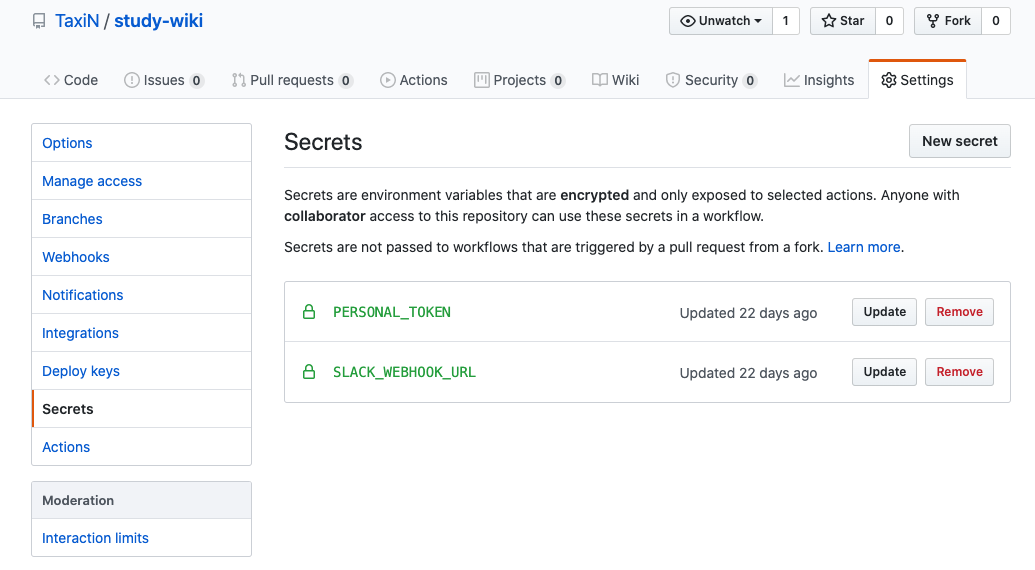Image resolution: width=1035 pixels, height=570 pixels.
Task: Open the Unwatch dropdown menu
Action: [720, 21]
